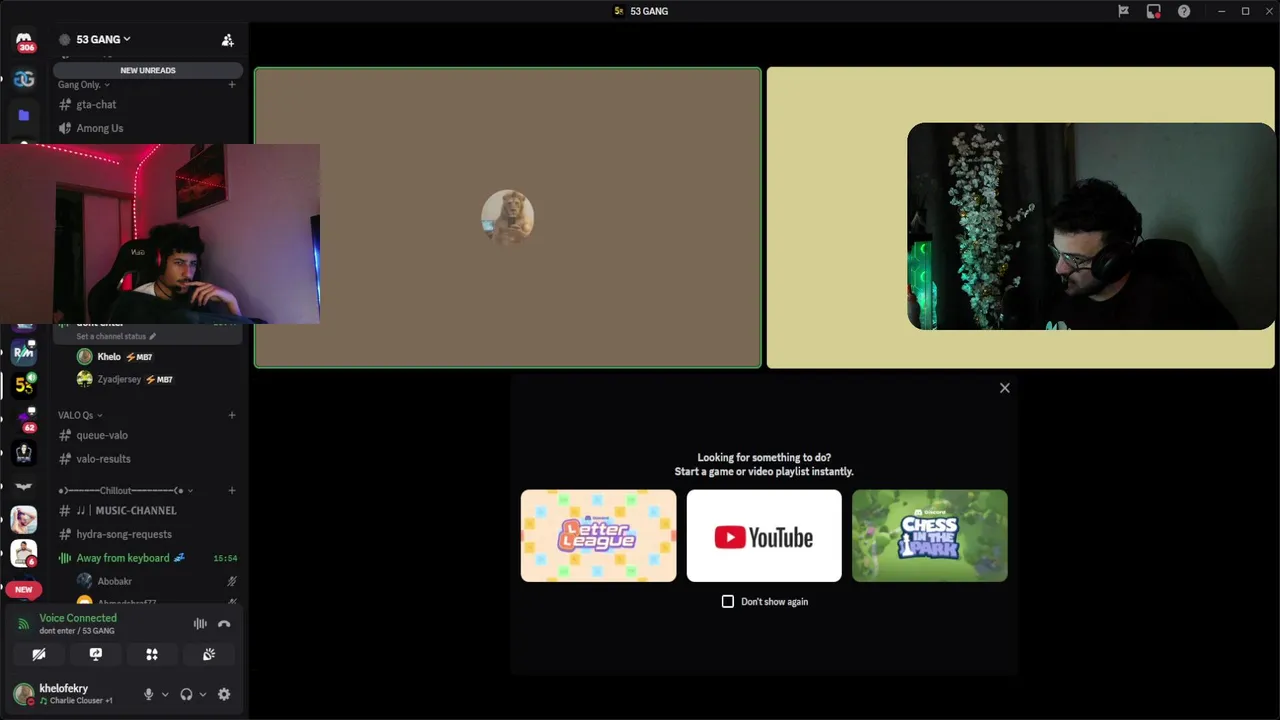Click the green voice connection signal icon

[24, 624]
